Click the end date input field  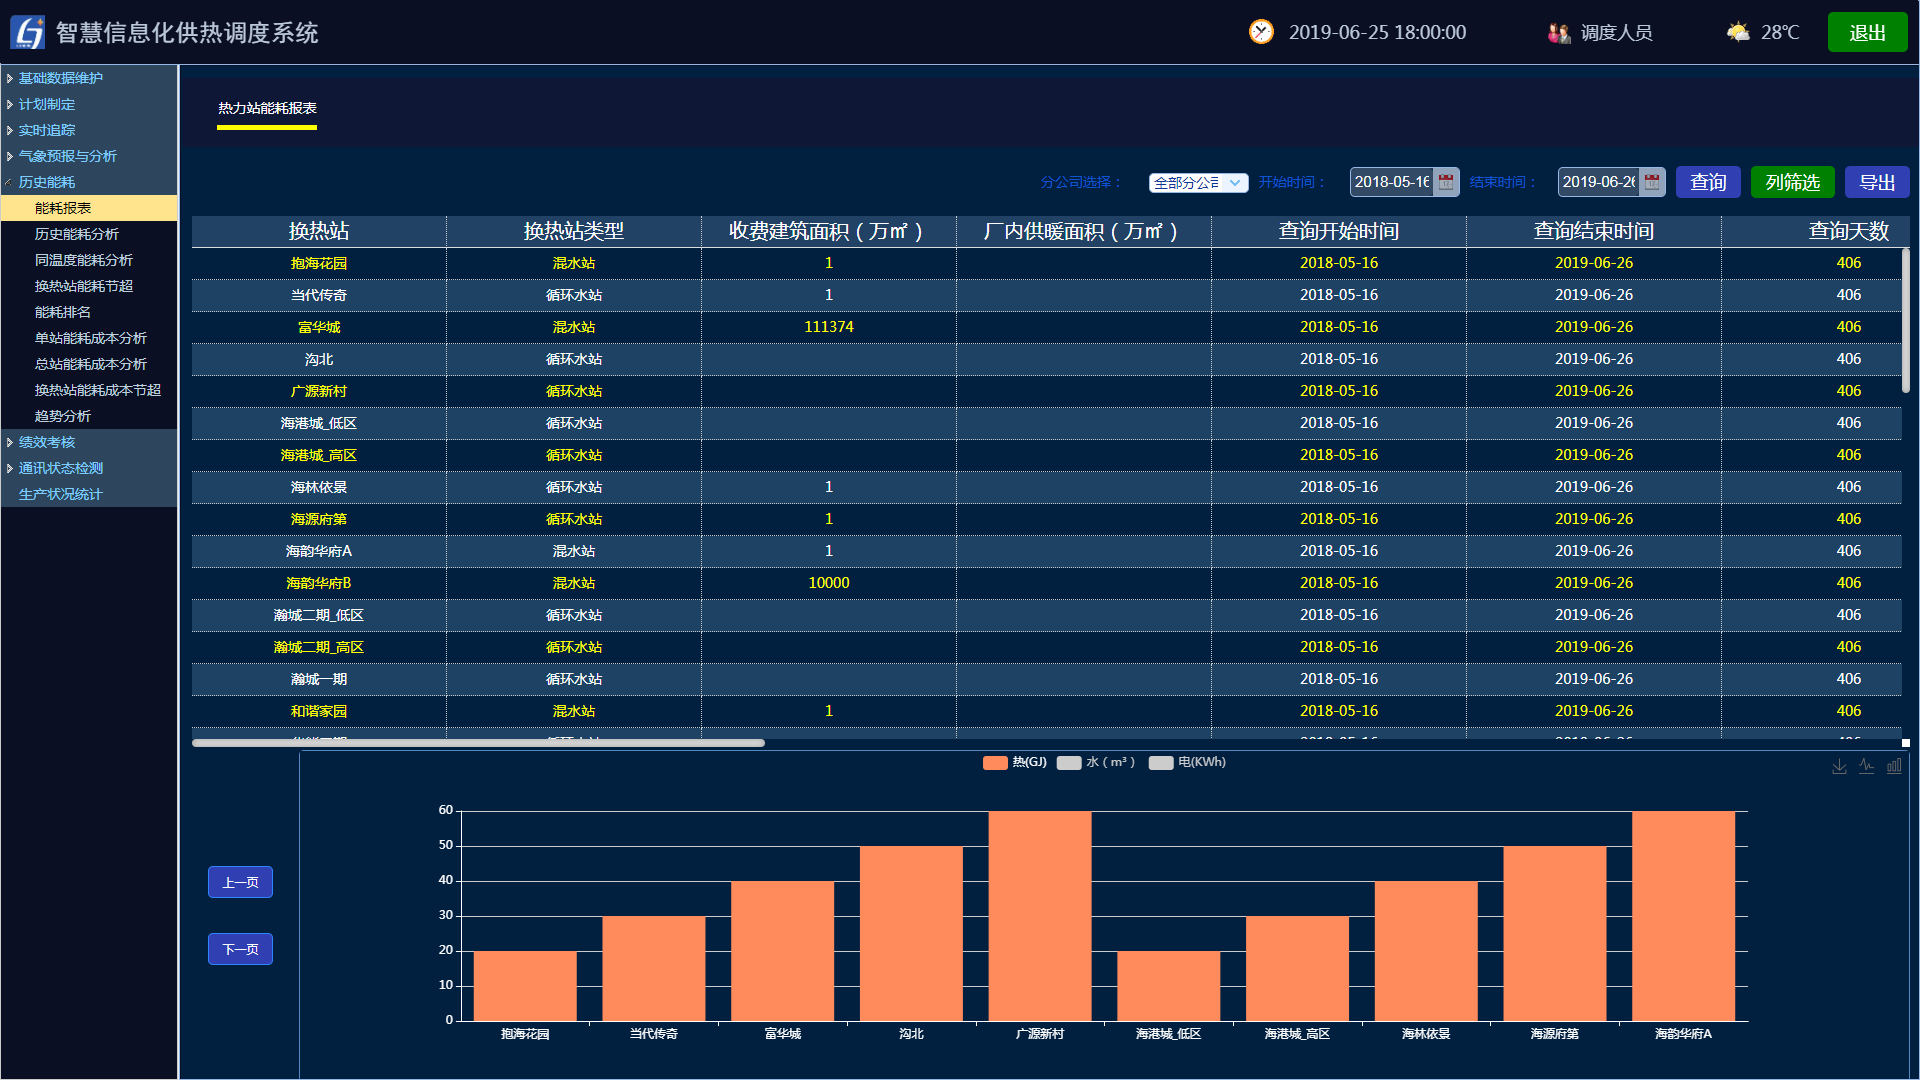click(x=1599, y=182)
